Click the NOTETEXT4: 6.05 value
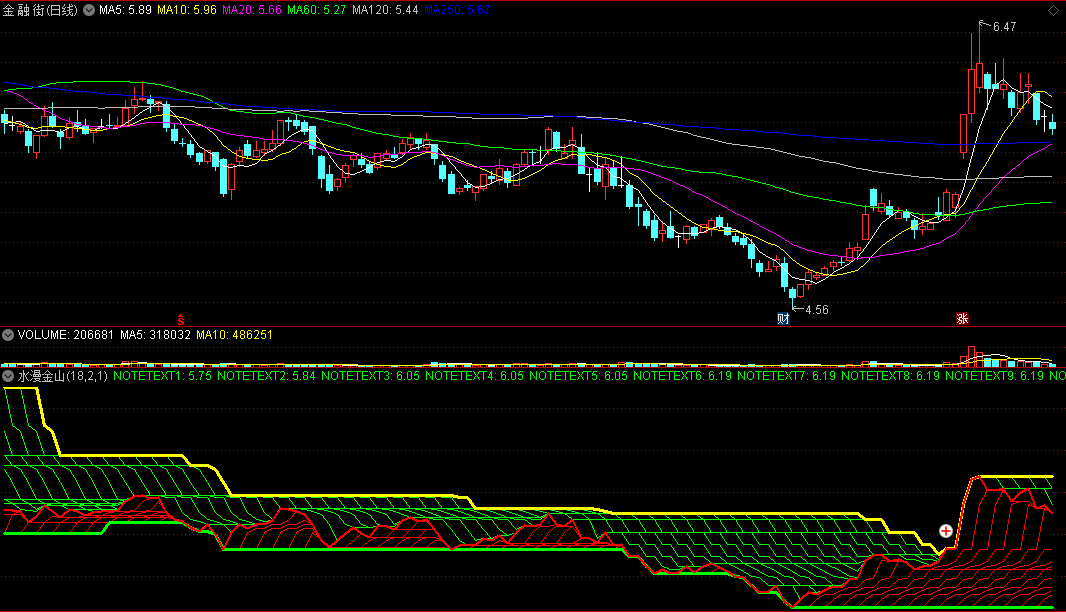 [x=475, y=376]
